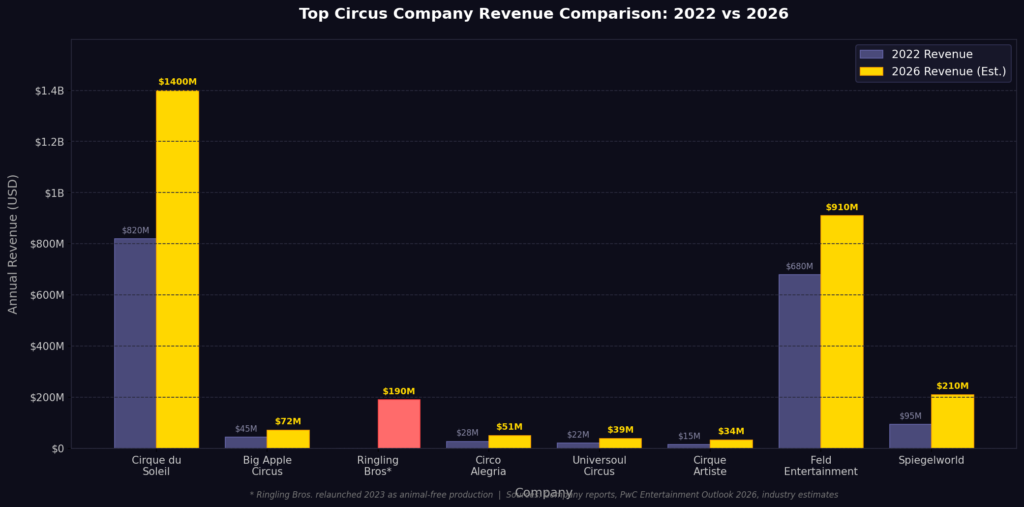This screenshot has height=507, width=1024.
Task: Click the 'Cirque du Soleil' axis label
Action: 156,466
